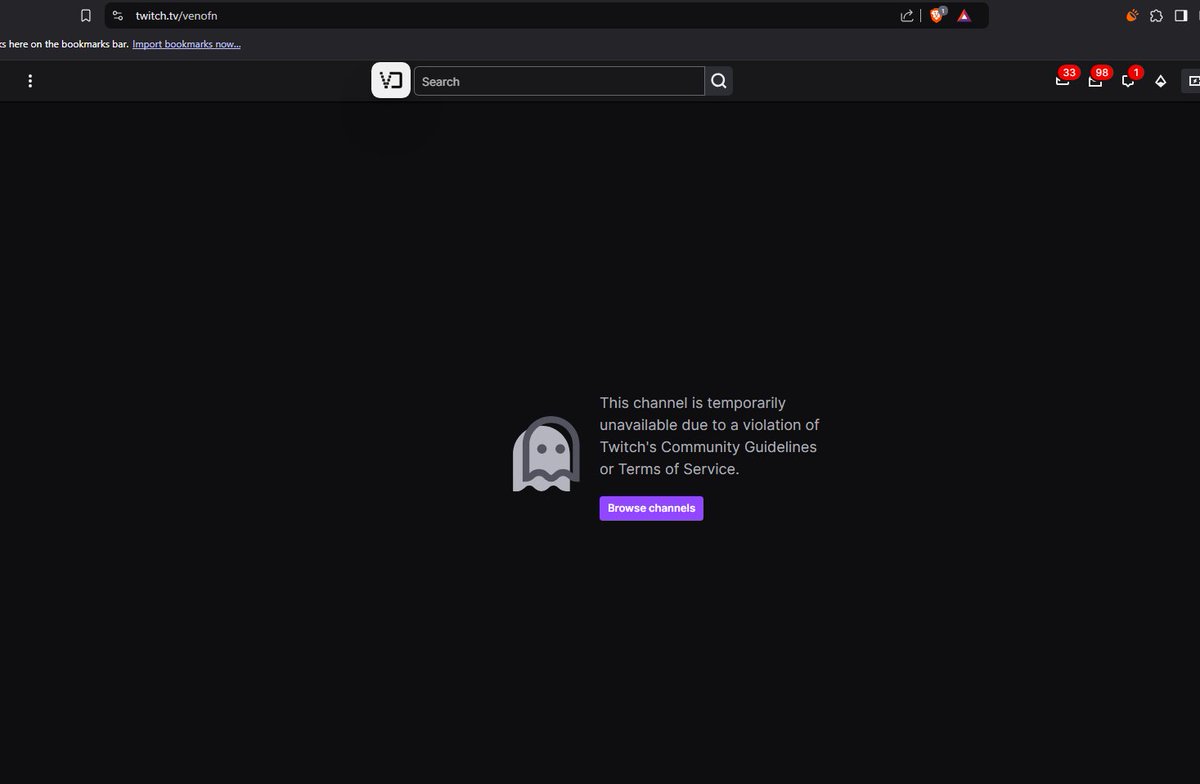Open site information icon beside URL

click(117, 16)
